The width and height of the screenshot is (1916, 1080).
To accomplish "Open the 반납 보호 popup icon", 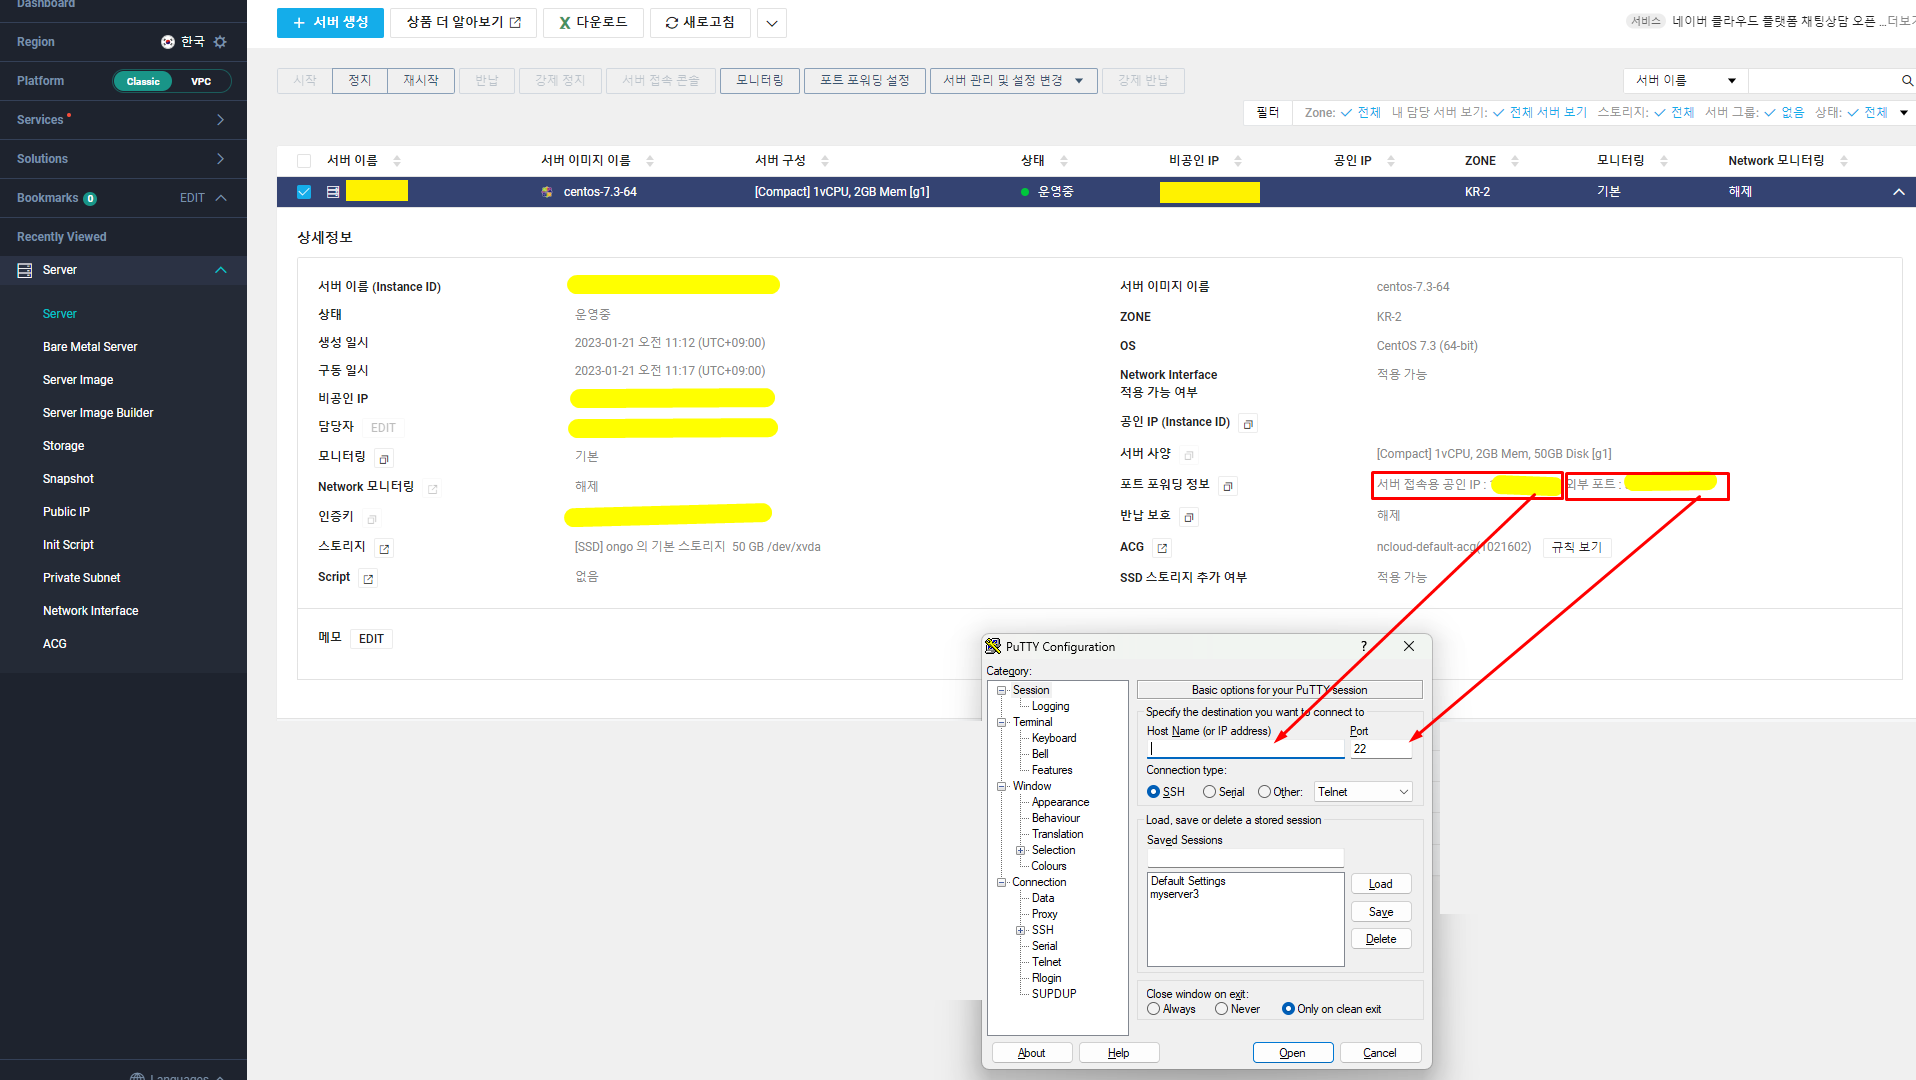I will [1188, 517].
